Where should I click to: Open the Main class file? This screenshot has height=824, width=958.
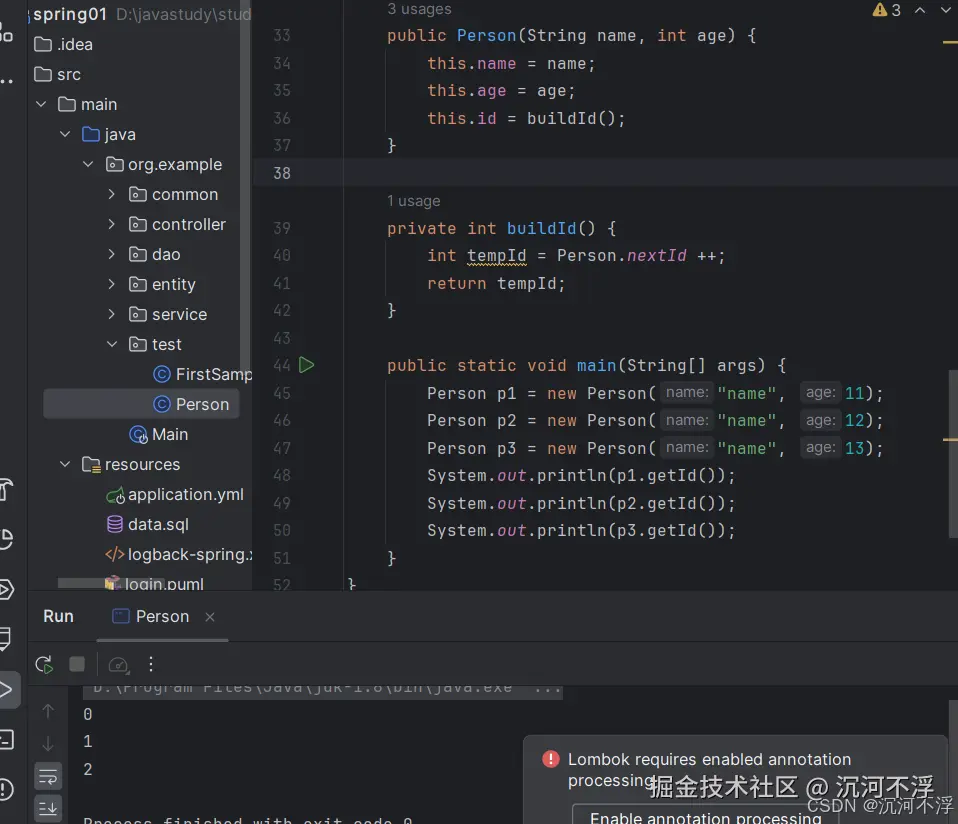[159, 434]
